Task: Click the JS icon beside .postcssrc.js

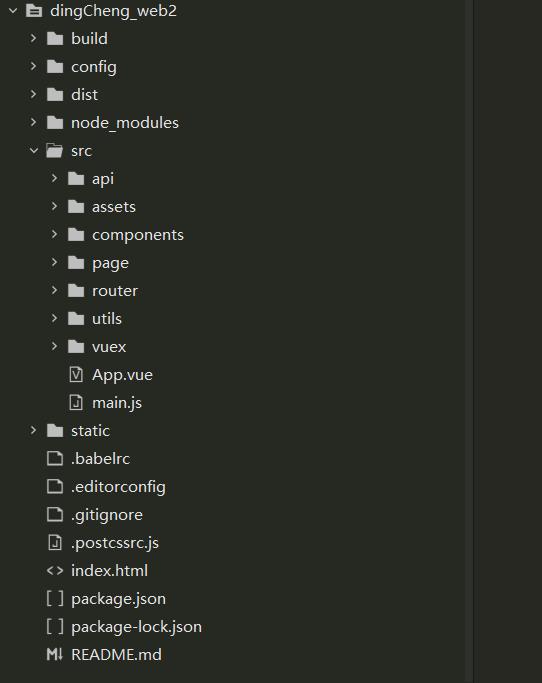Action: [x=55, y=542]
